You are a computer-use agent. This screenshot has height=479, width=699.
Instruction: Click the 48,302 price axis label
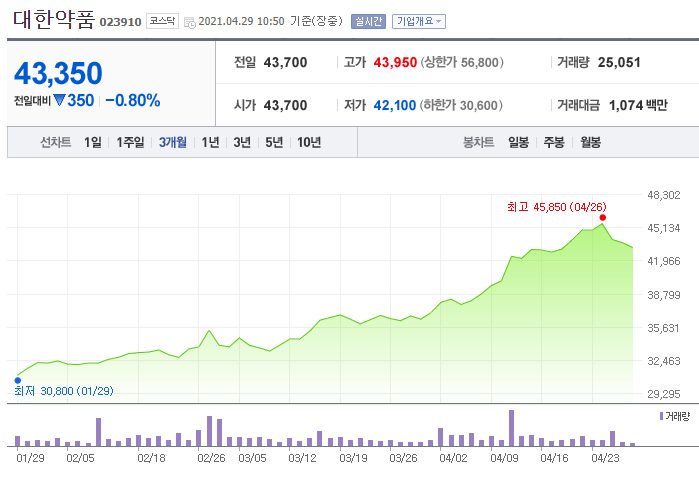664,195
